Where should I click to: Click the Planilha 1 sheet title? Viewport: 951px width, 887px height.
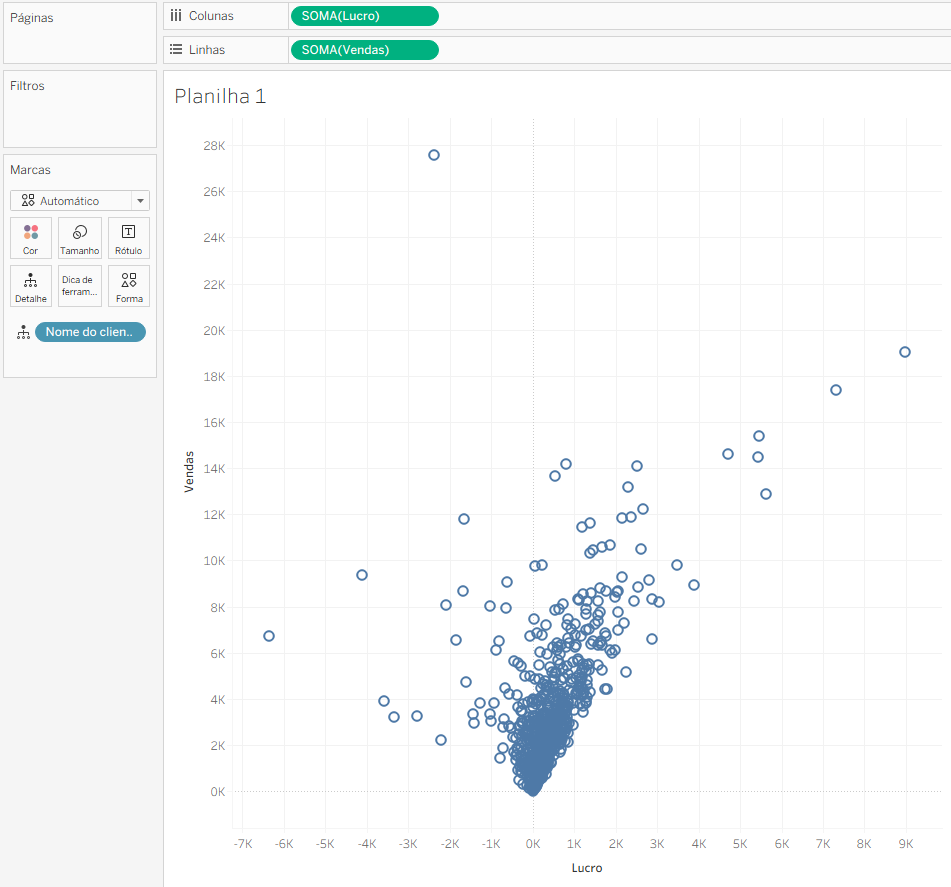220,96
